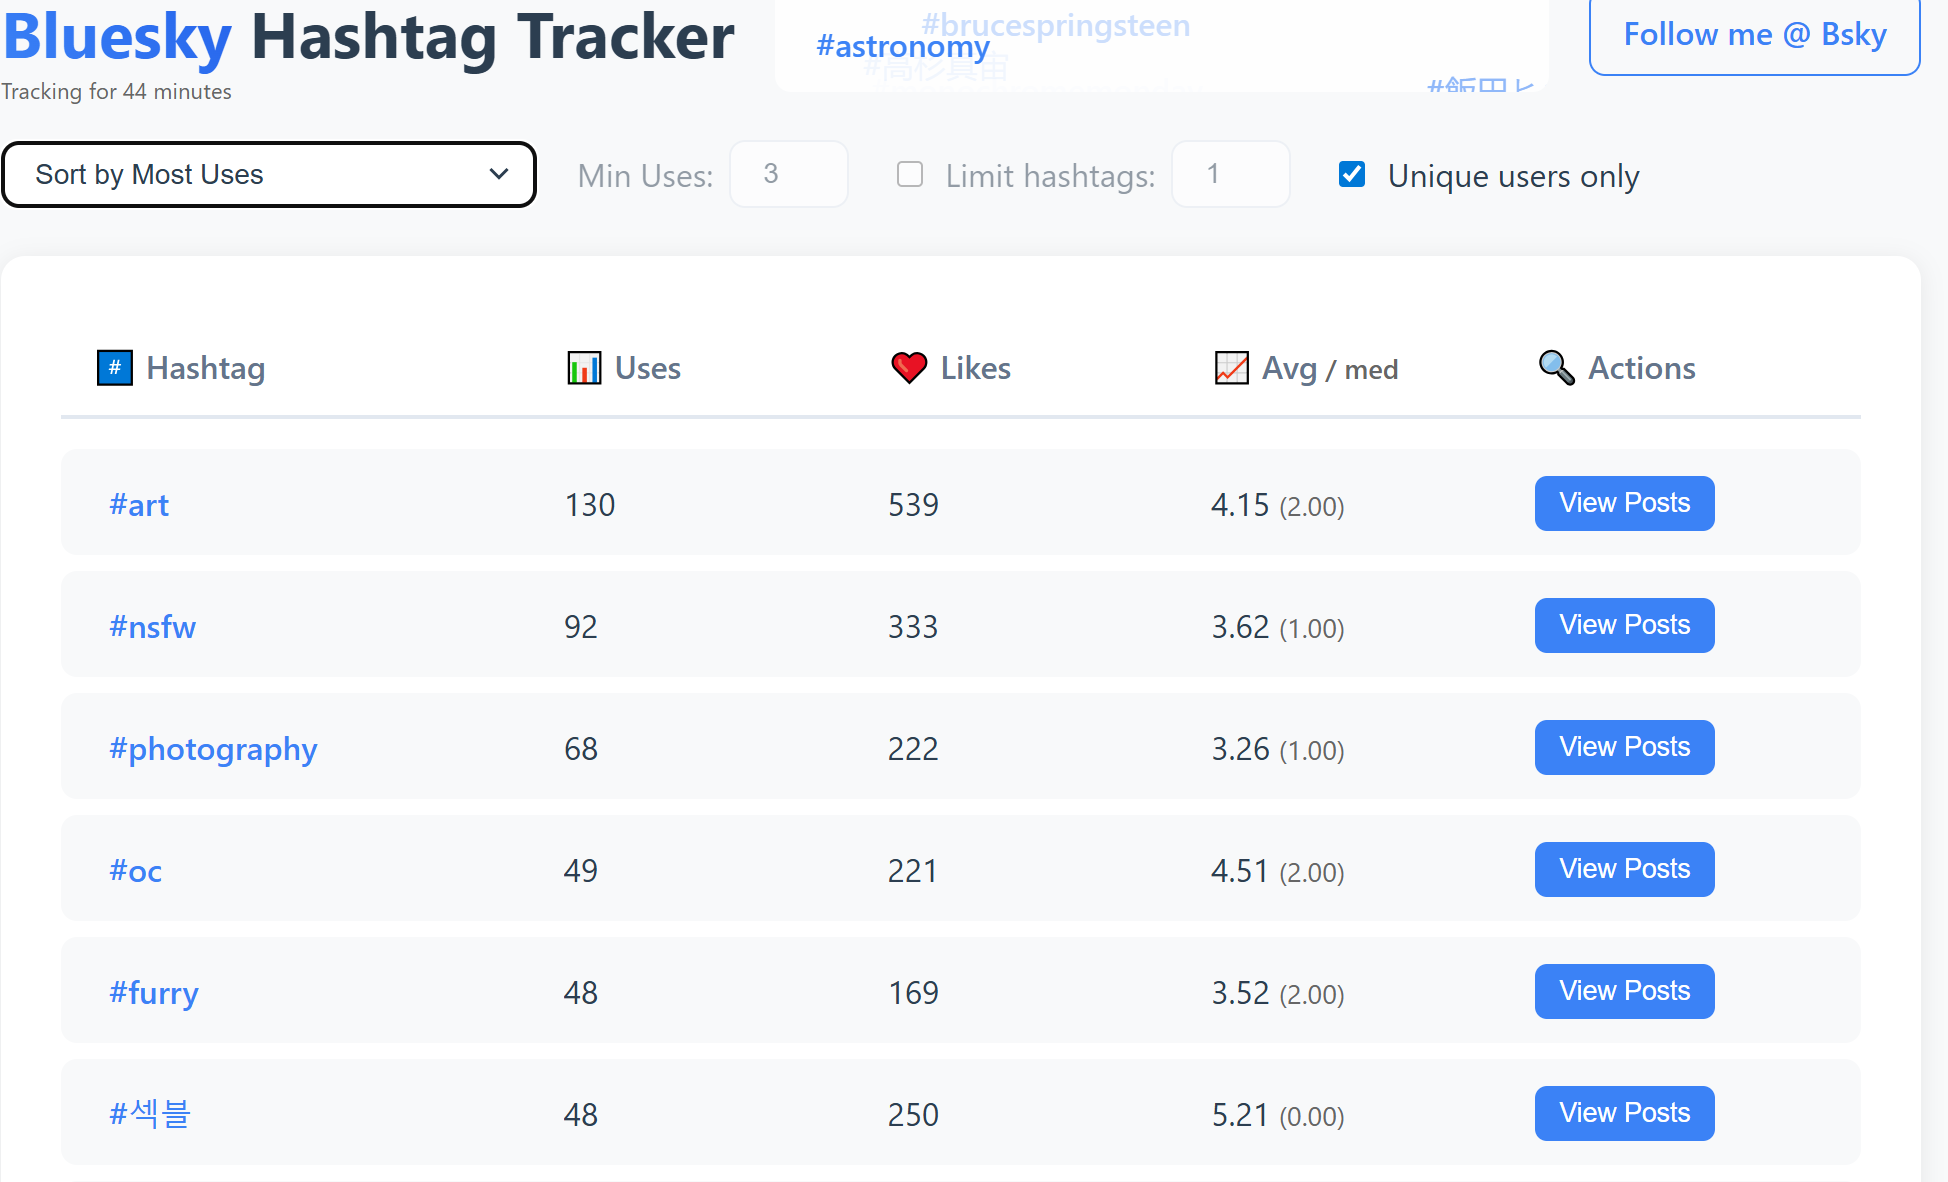Click the 68 uses value for #photography
Viewport: 1948px width, 1182px height.
581,749
